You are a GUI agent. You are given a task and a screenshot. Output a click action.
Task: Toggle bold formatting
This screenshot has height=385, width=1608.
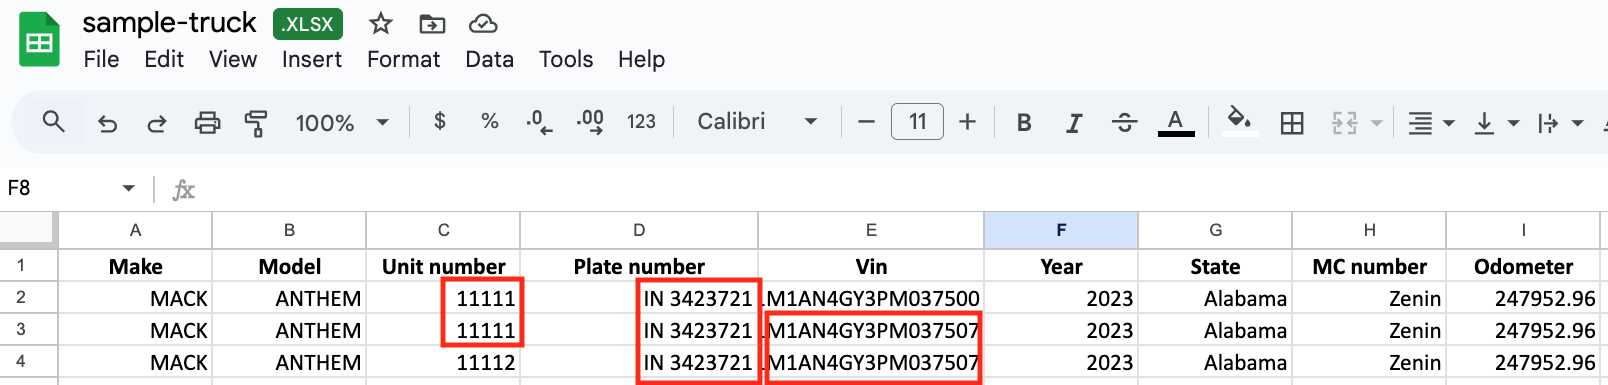coord(1024,123)
